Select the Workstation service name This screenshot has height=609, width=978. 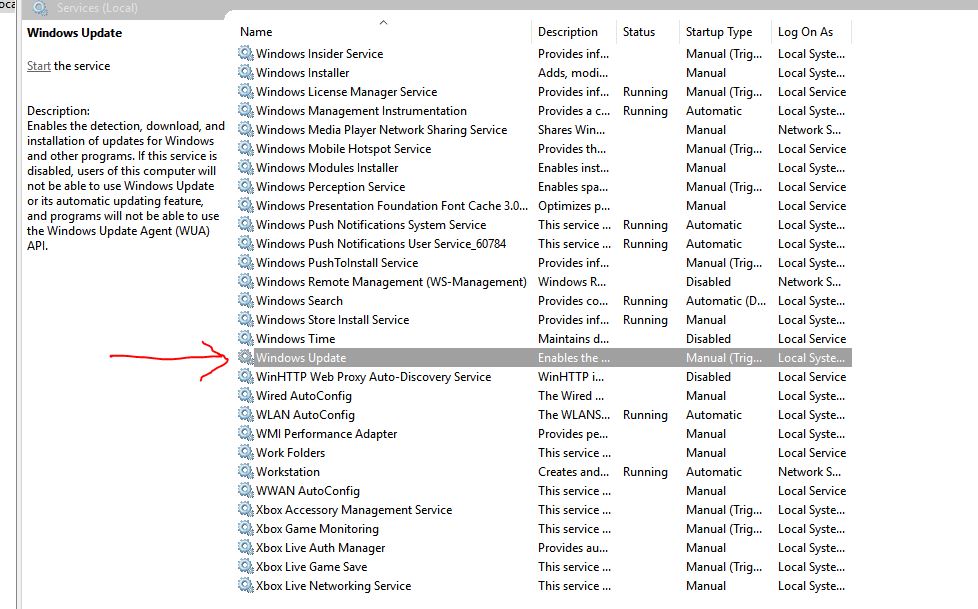point(288,471)
